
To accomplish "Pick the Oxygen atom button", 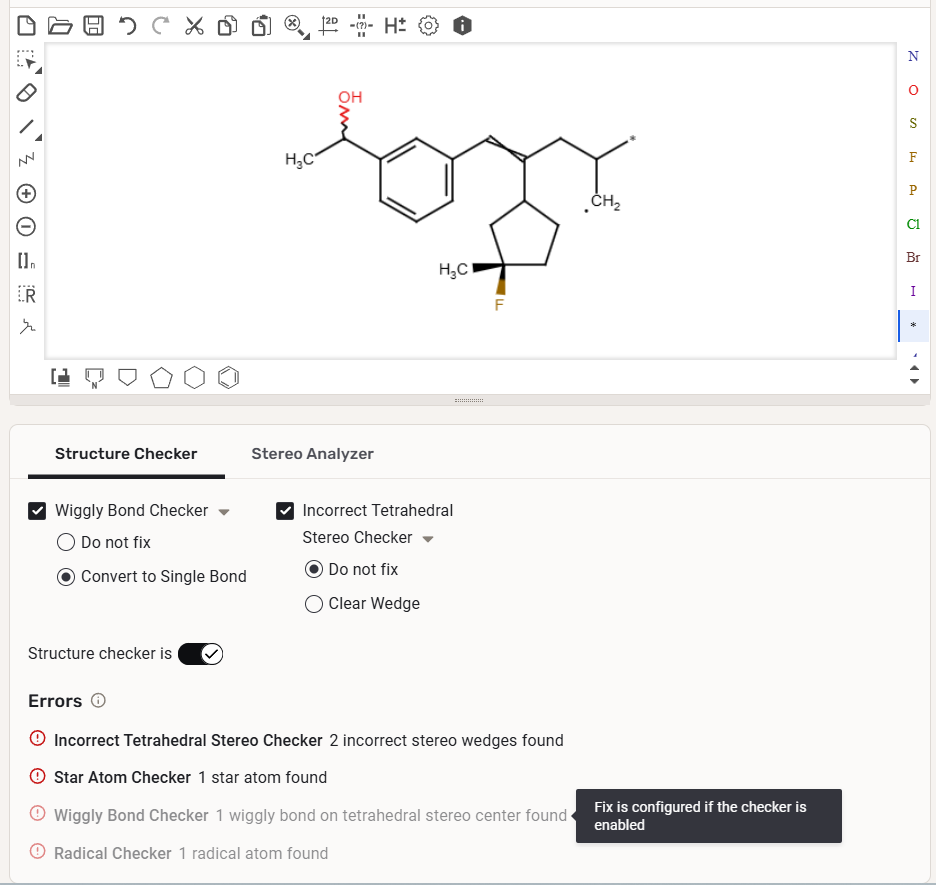I will coord(912,90).
